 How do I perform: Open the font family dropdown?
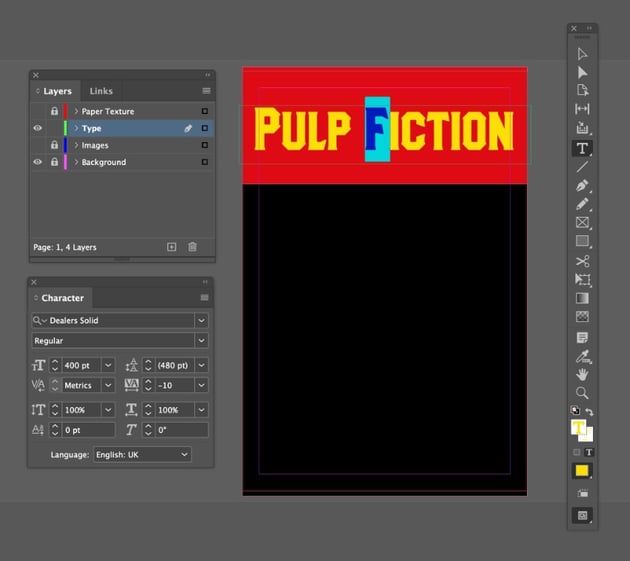tap(201, 320)
